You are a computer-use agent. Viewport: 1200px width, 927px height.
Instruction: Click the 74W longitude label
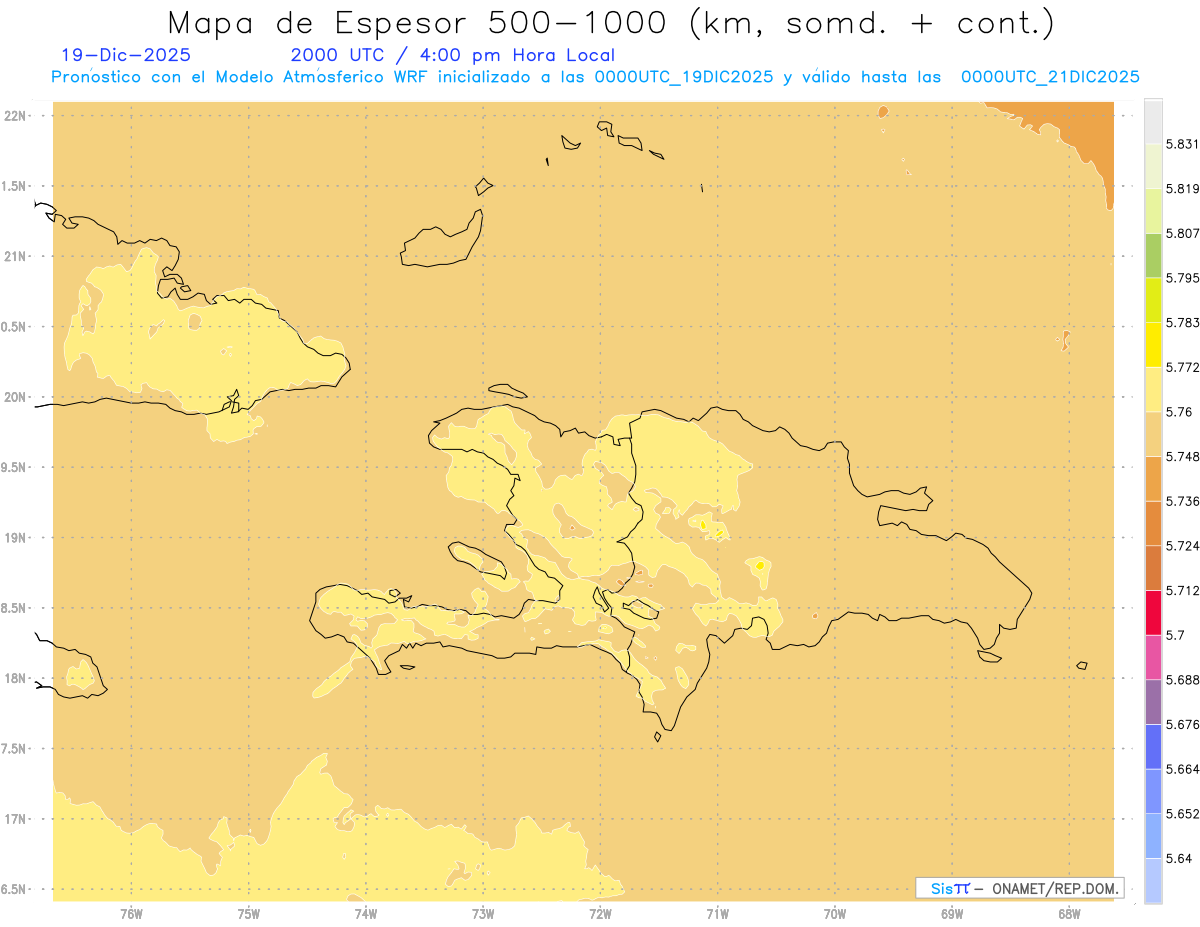pos(366,914)
